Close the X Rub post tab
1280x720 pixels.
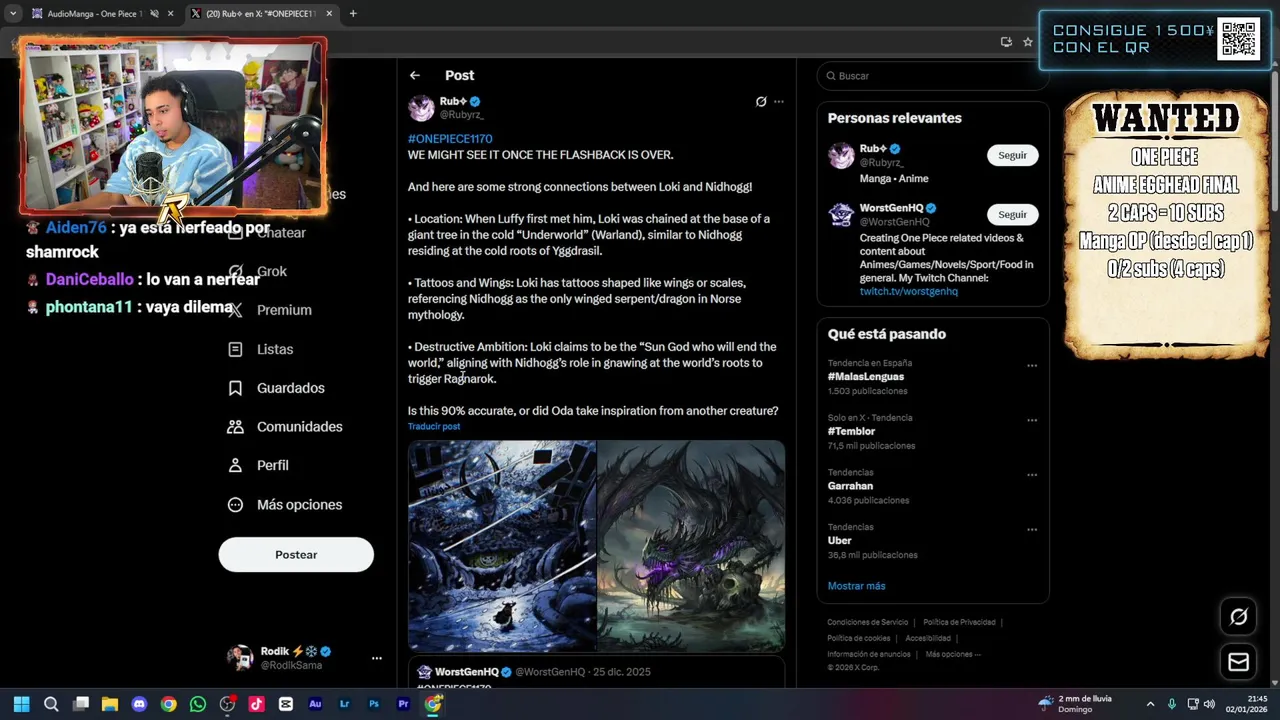(x=327, y=14)
